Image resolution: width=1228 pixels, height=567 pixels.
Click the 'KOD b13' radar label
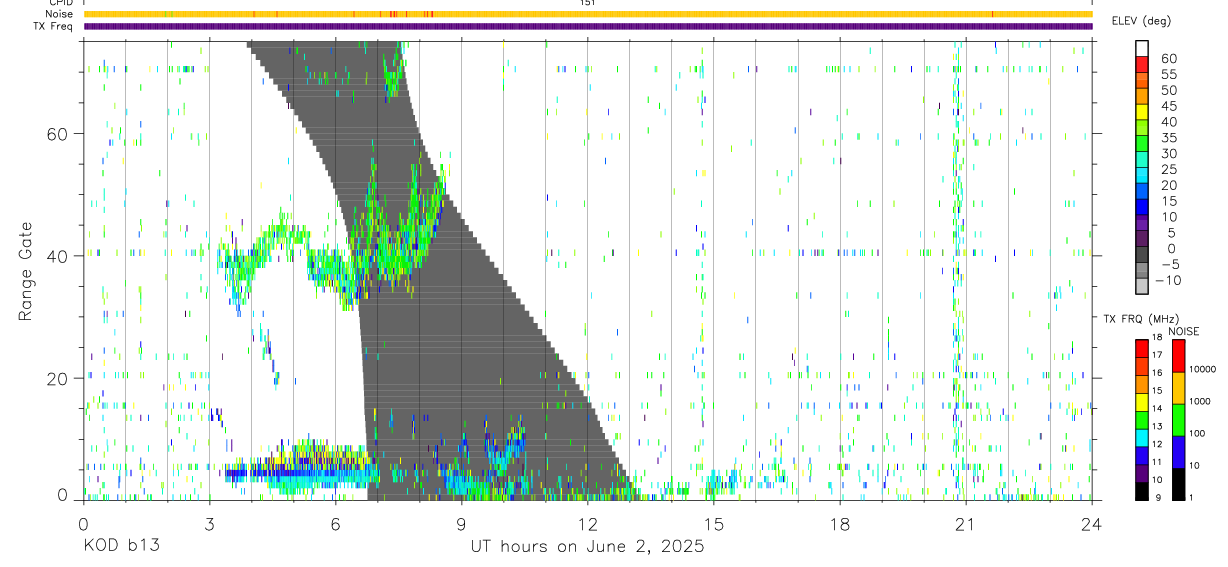120,547
